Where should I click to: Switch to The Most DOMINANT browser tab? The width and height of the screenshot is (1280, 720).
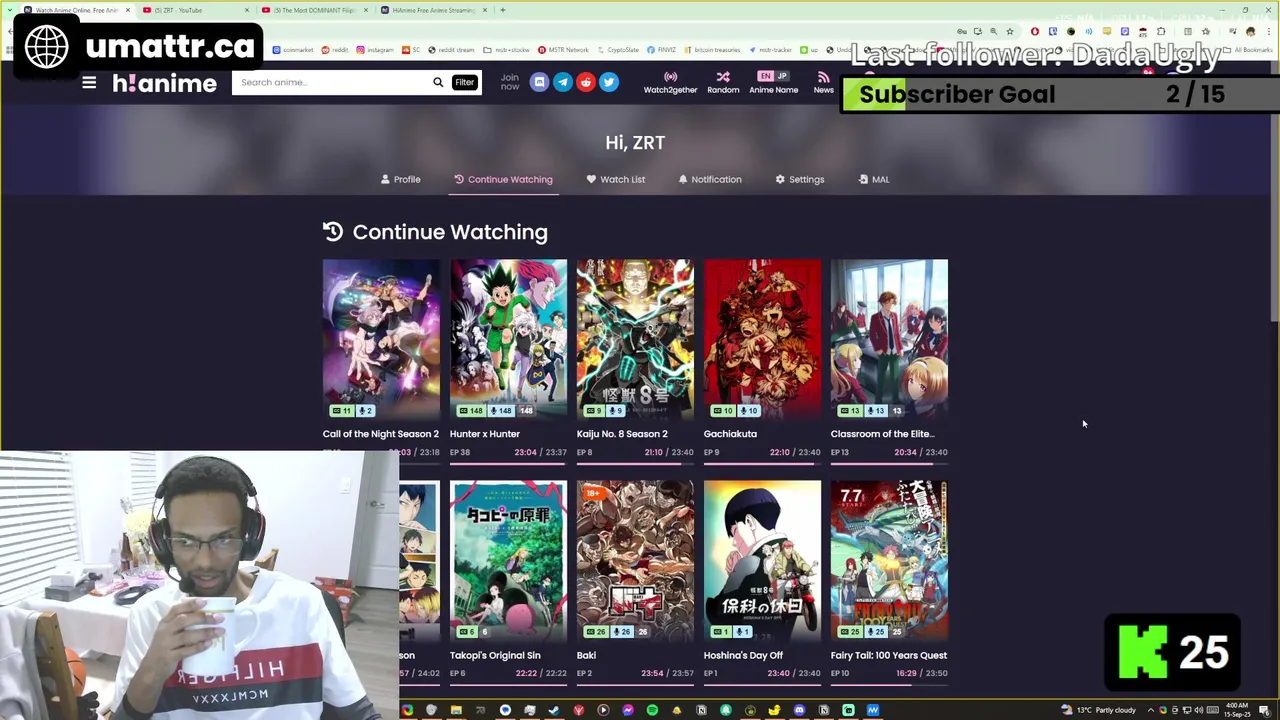pyautogui.click(x=313, y=10)
